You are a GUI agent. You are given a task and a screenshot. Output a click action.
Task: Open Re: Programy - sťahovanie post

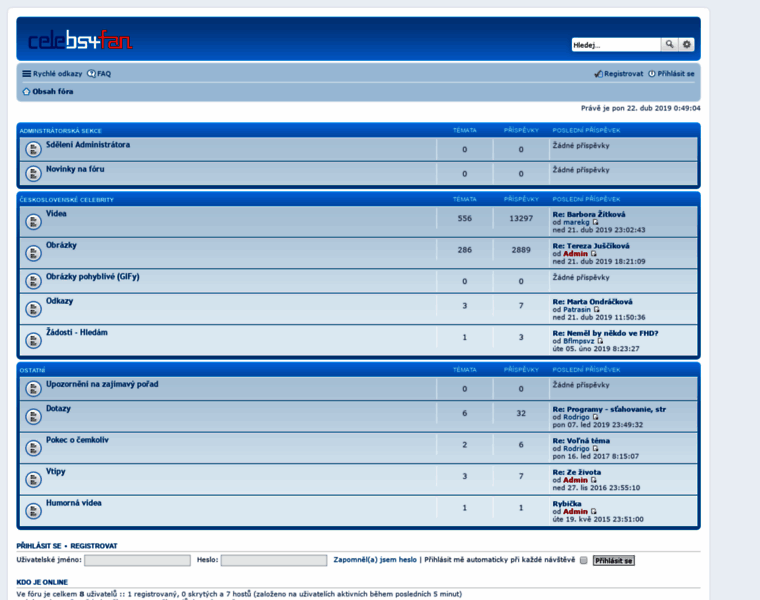[x=609, y=409]
